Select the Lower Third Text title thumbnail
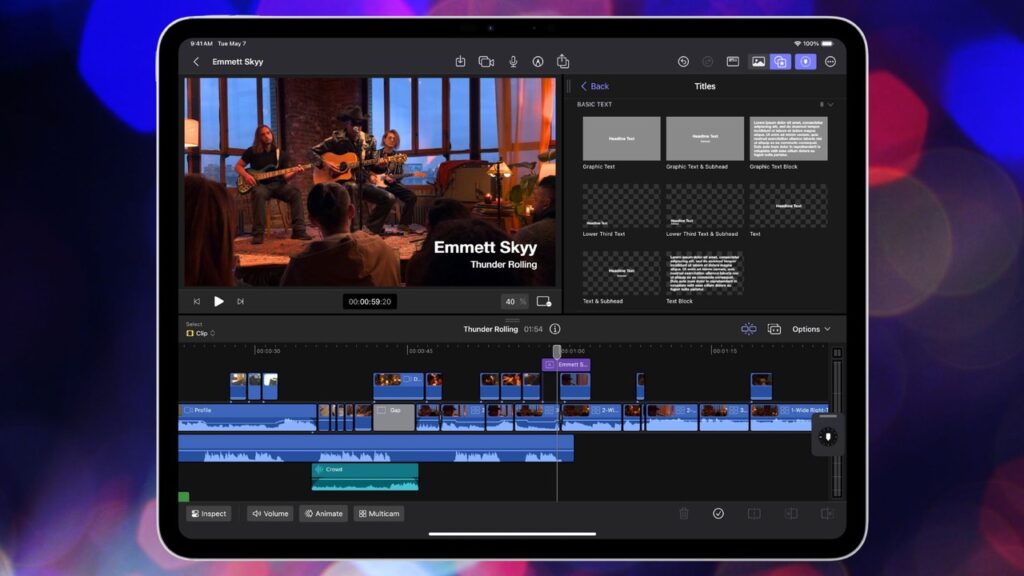The image size is (1024, 576). pos(621,206)
